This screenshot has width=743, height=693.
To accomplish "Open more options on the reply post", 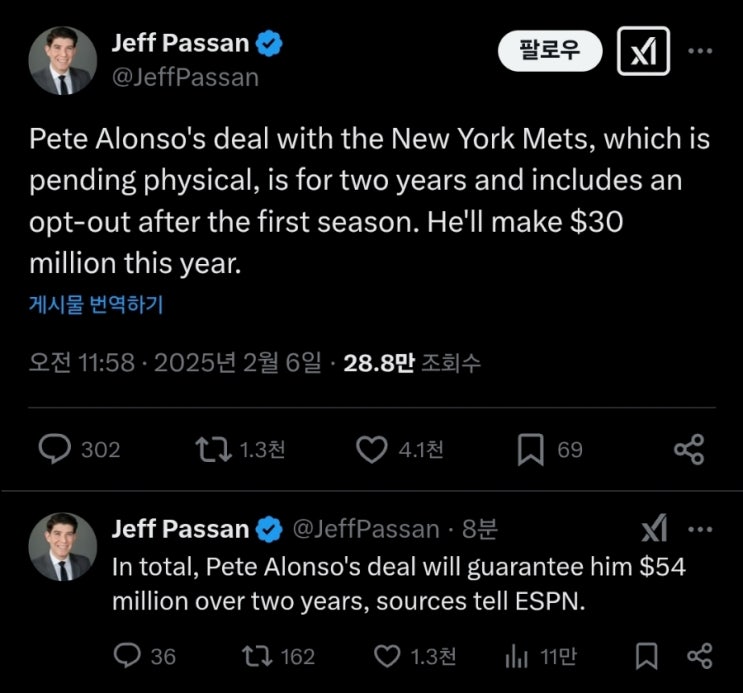I will pos(702,528).
